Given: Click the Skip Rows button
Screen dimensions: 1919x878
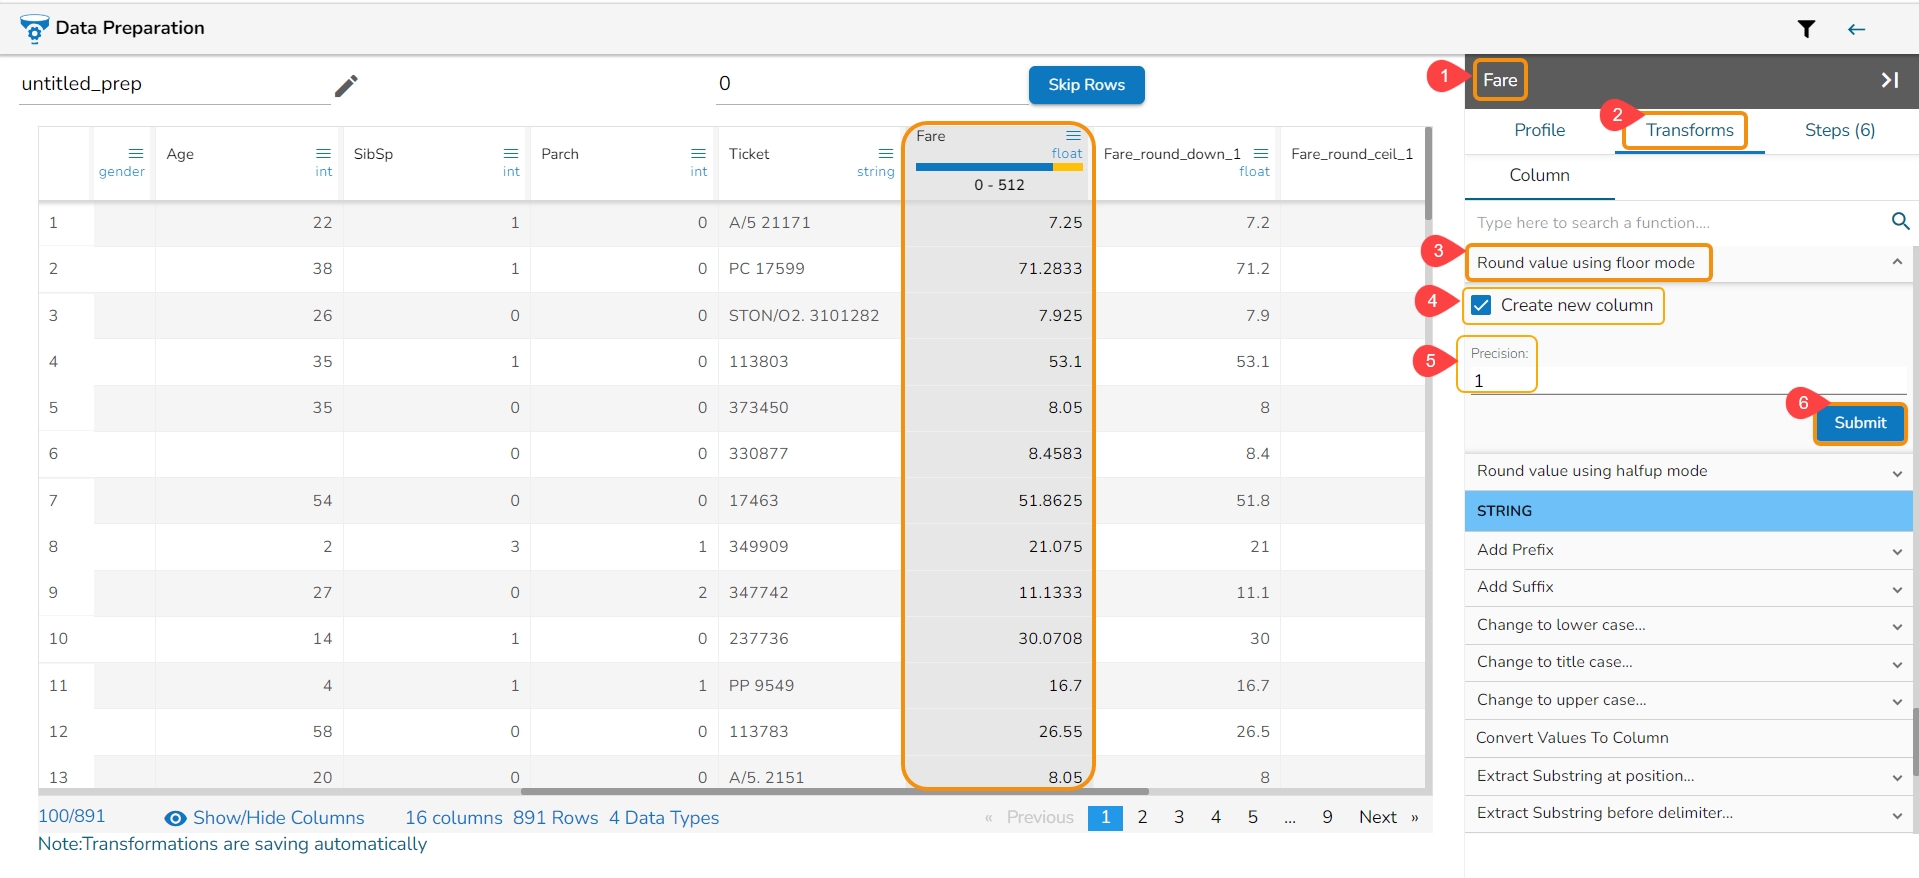Looking at the screenshot, I should tap(1086, 85).
